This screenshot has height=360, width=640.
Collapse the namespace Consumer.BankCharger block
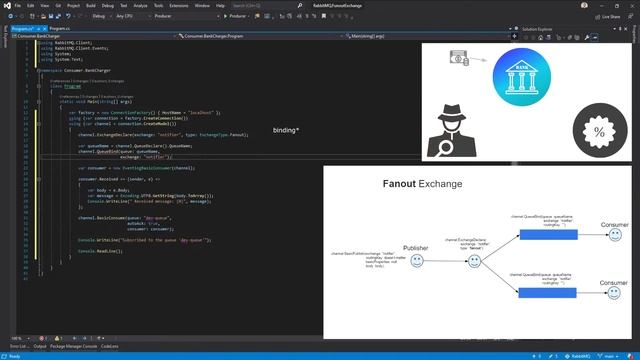[x=39, y=71]
